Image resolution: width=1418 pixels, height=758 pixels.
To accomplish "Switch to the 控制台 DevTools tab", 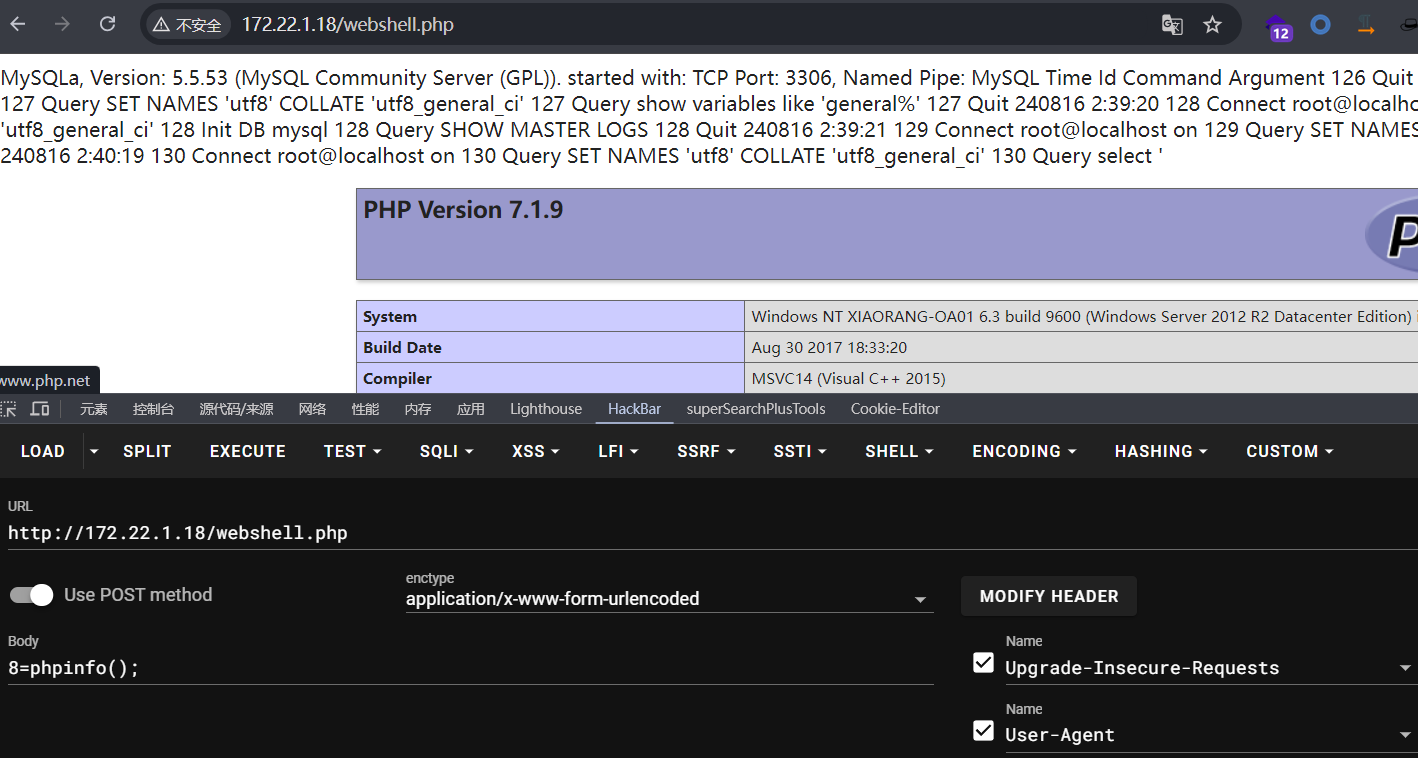I will pyautogui.click(x=153, y=409).
